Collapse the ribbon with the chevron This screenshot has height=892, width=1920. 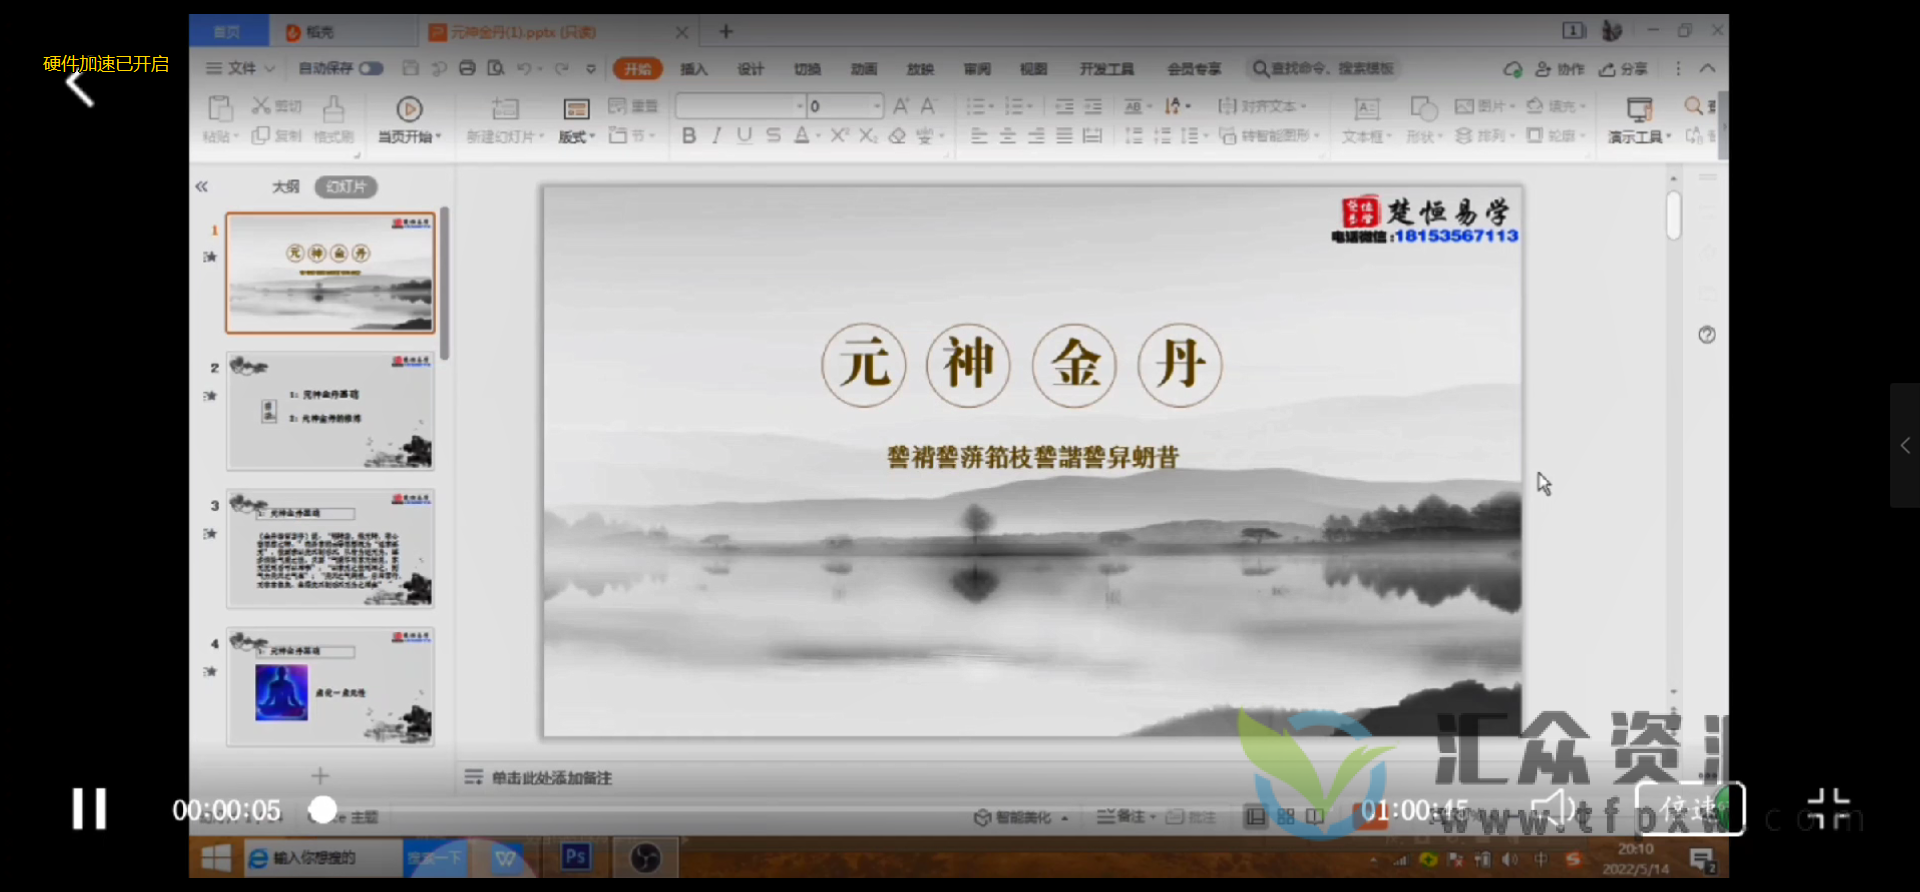[x=1708, y=68]
